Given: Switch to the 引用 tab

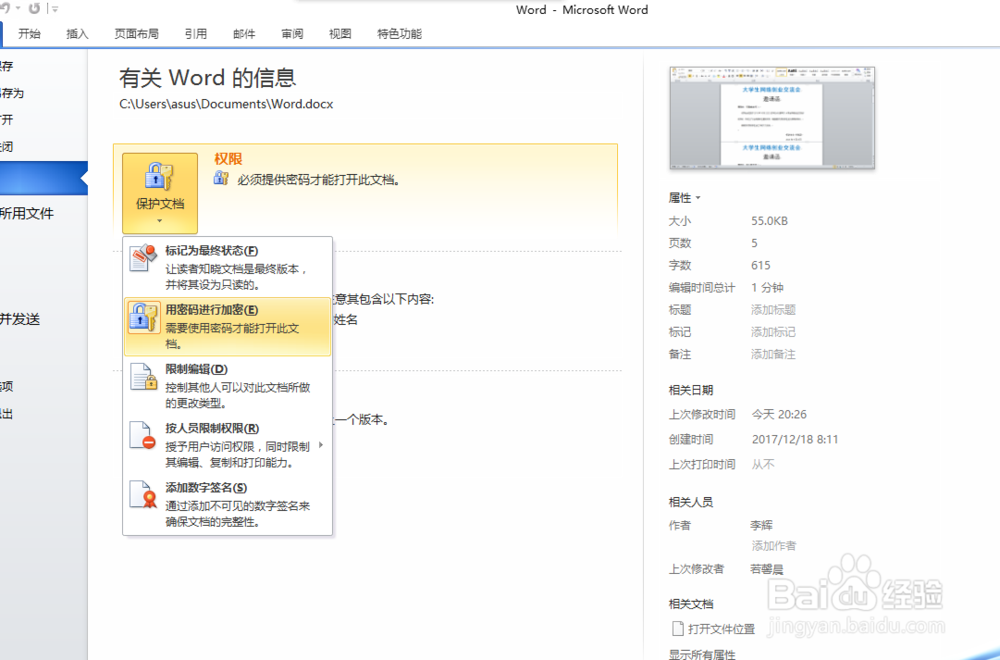Looking at the screenshot, I should 196,34.
